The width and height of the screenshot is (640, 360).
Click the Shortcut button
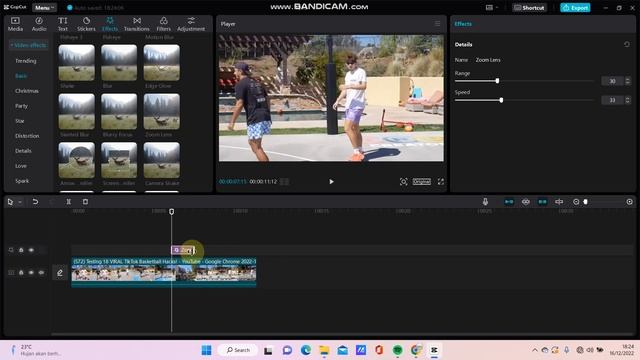529,8
